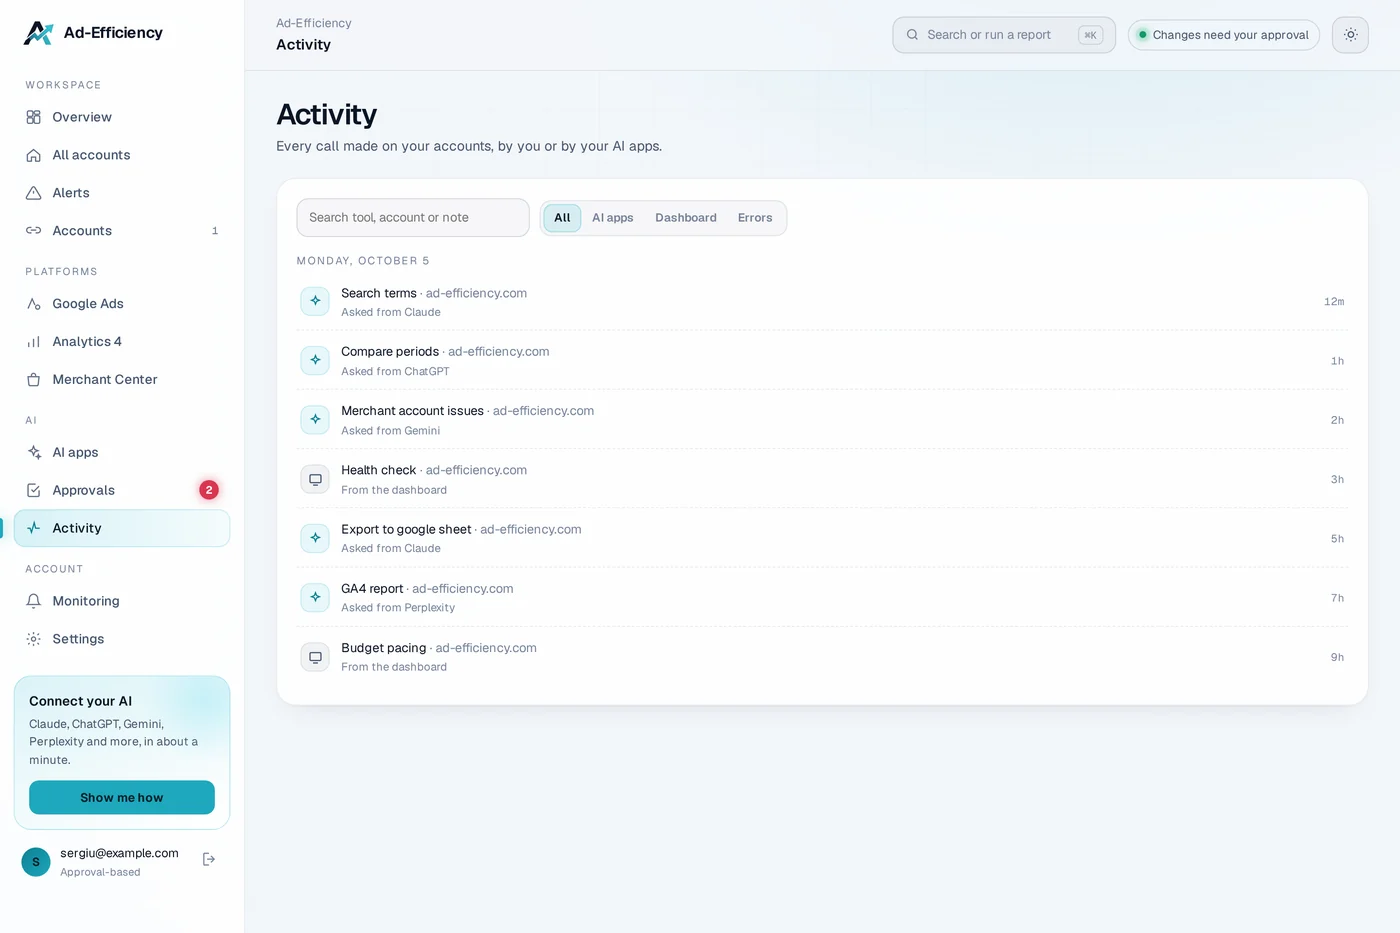Viewport: 1400px width, 933px height.
Task: Open Approvals in the sidebar
Action: [x=122, y=490]
